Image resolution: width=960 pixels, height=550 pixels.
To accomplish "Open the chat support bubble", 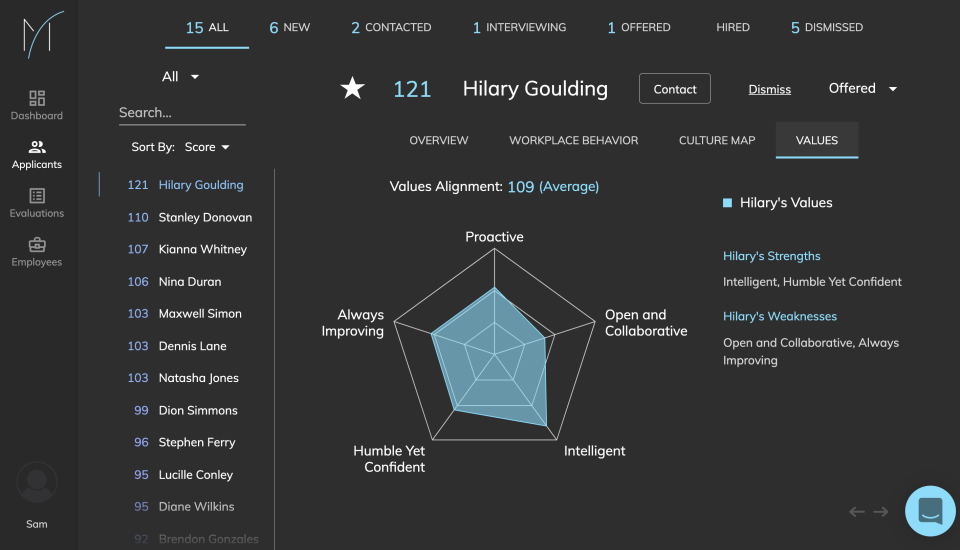I will click(930, 511).
